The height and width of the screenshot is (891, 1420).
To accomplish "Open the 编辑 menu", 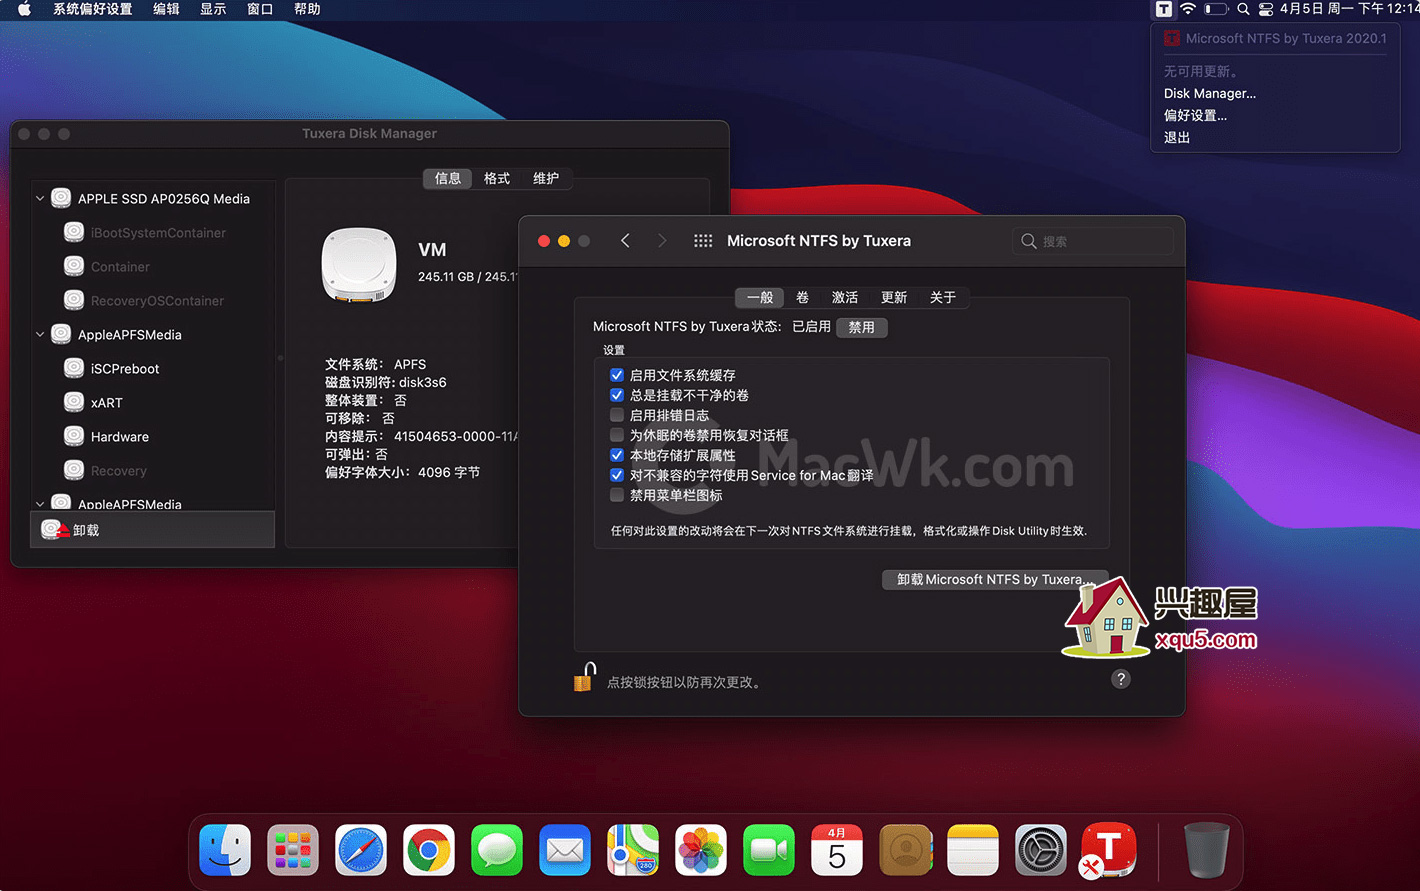I will point(166,9).
